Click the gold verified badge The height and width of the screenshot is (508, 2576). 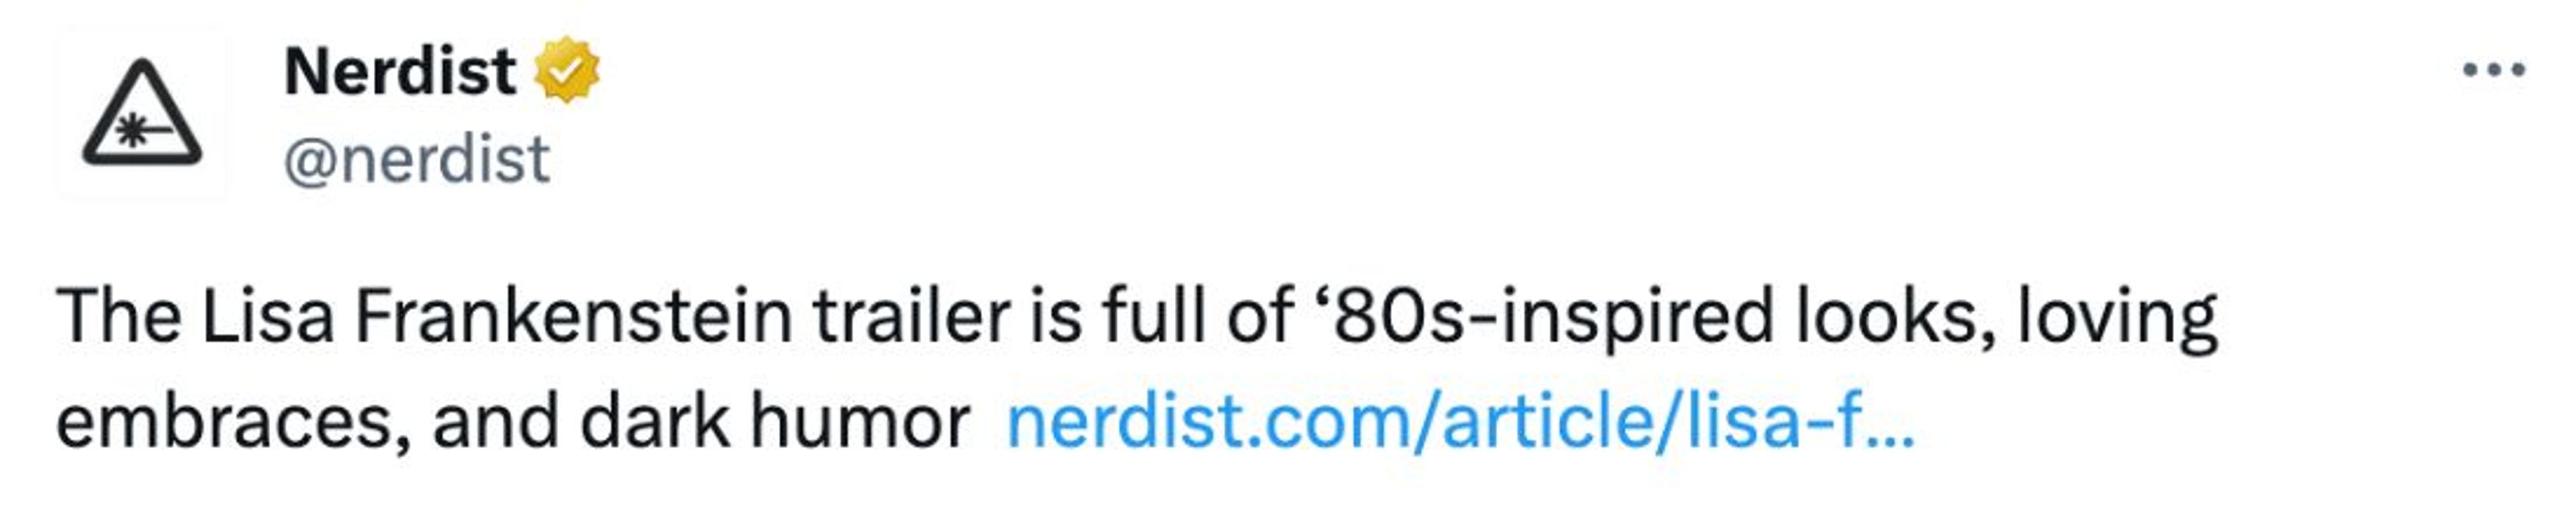(x=567, y=70)
